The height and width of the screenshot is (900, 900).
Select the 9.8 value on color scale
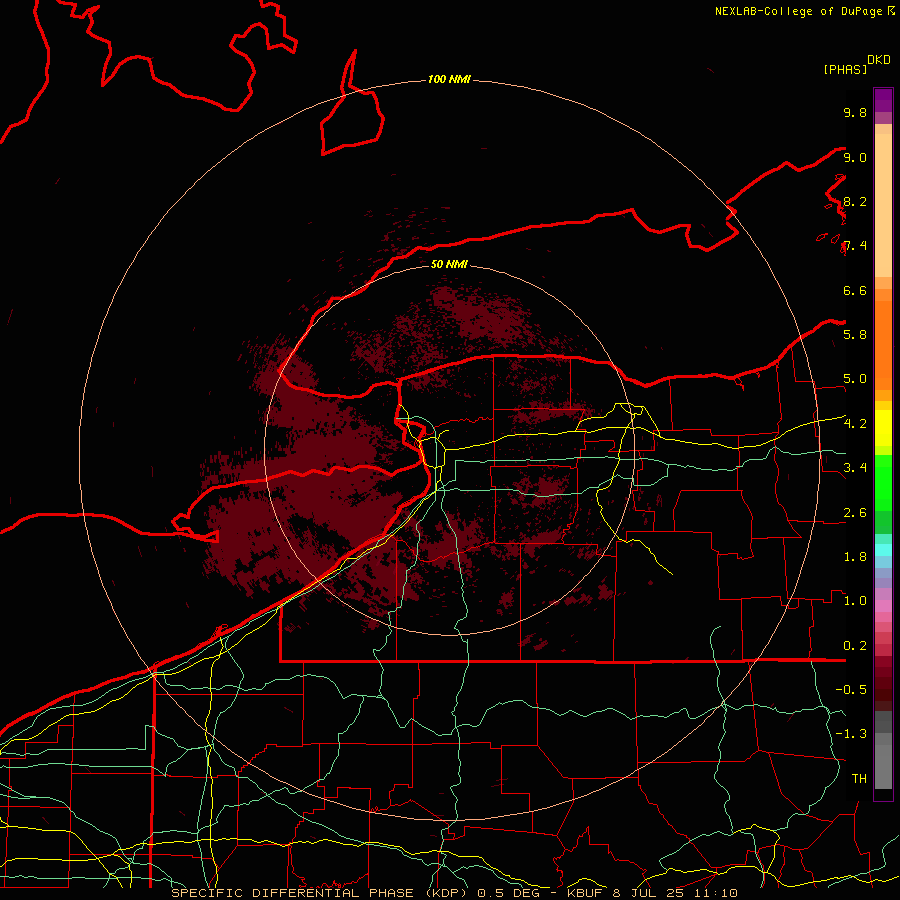pyautogui.click(x=855, y=112)
